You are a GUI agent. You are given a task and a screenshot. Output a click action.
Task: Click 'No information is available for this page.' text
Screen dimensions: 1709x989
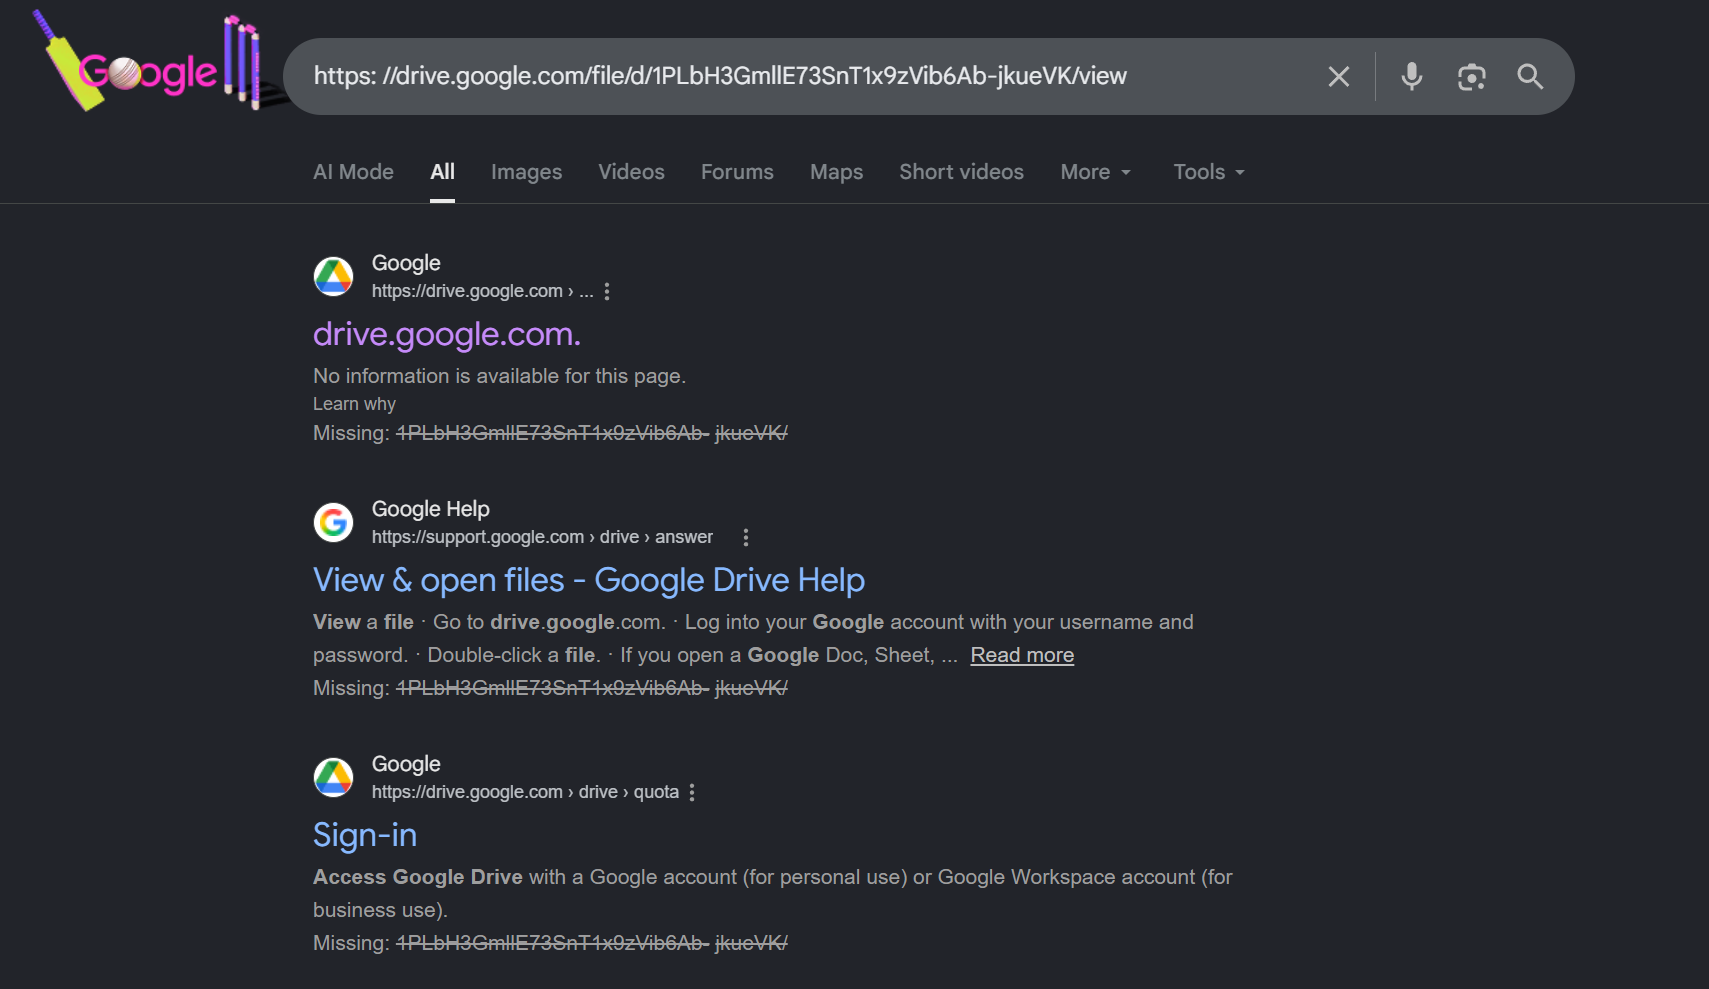499,376
